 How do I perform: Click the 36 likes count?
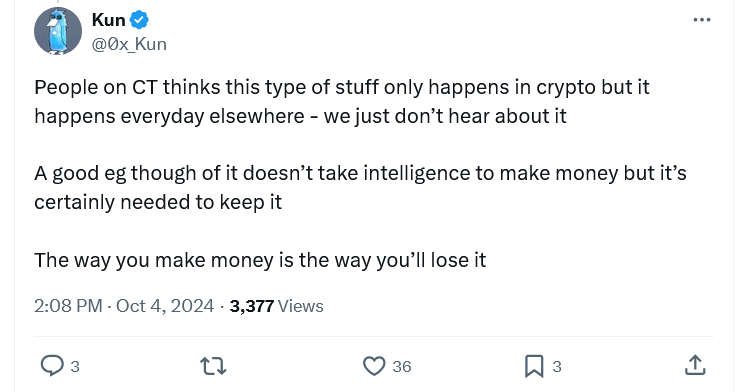(x=402, y=367)
